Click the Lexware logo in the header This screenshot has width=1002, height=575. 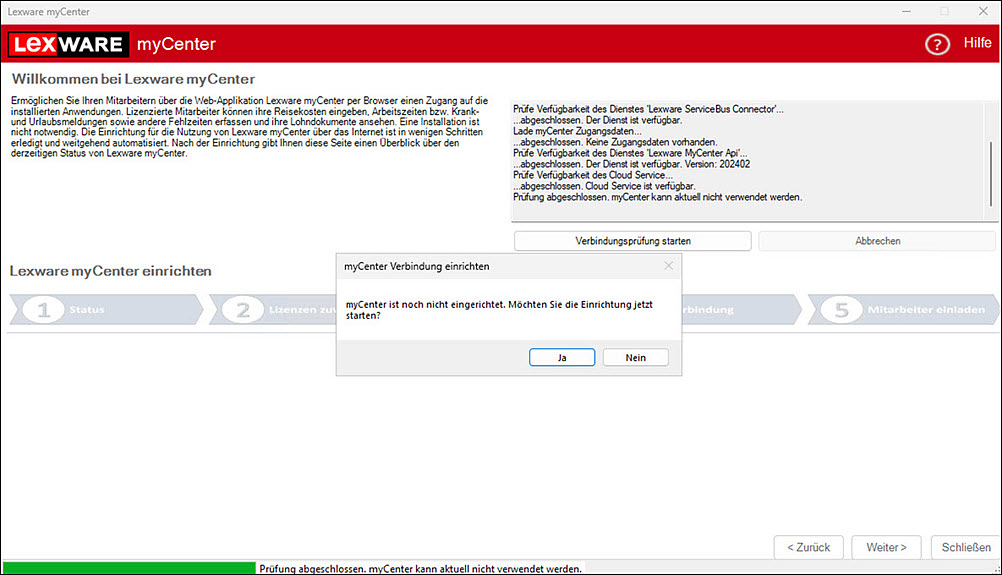68,44
